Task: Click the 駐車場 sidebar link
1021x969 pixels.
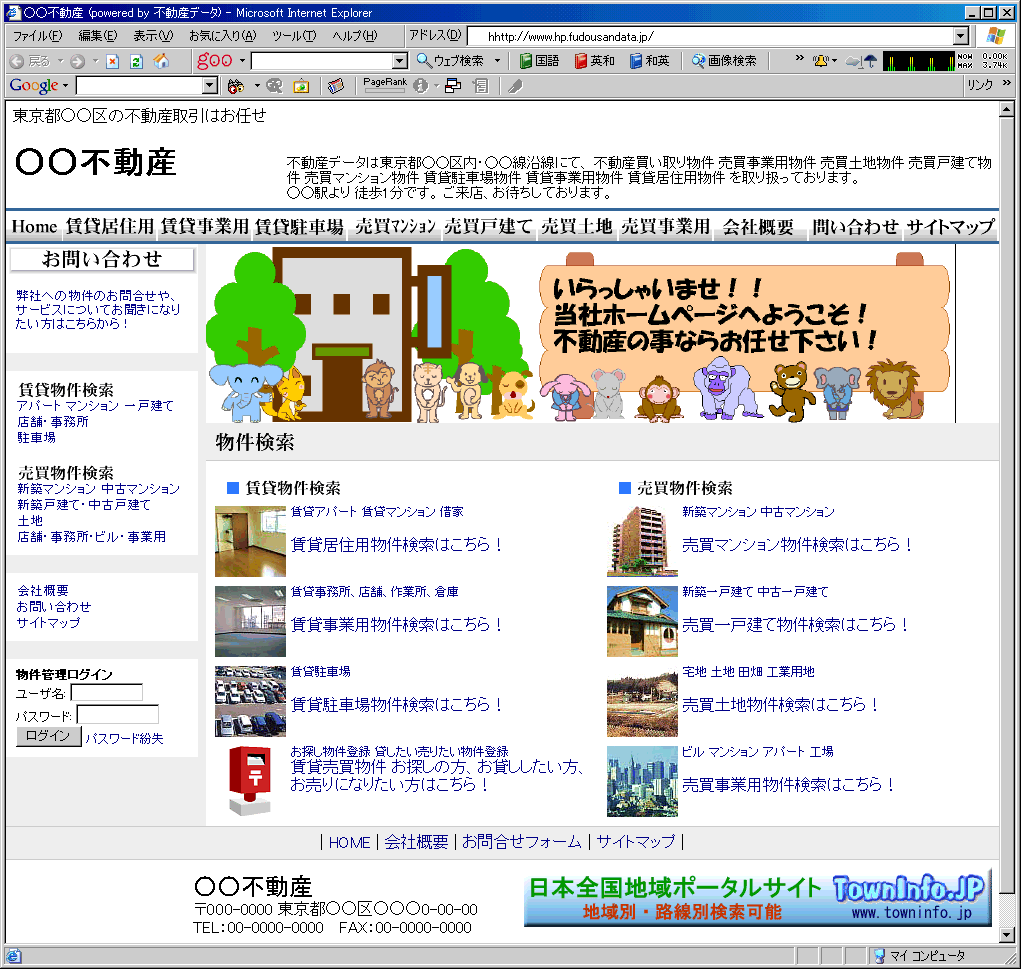Action: coord(36,438)
